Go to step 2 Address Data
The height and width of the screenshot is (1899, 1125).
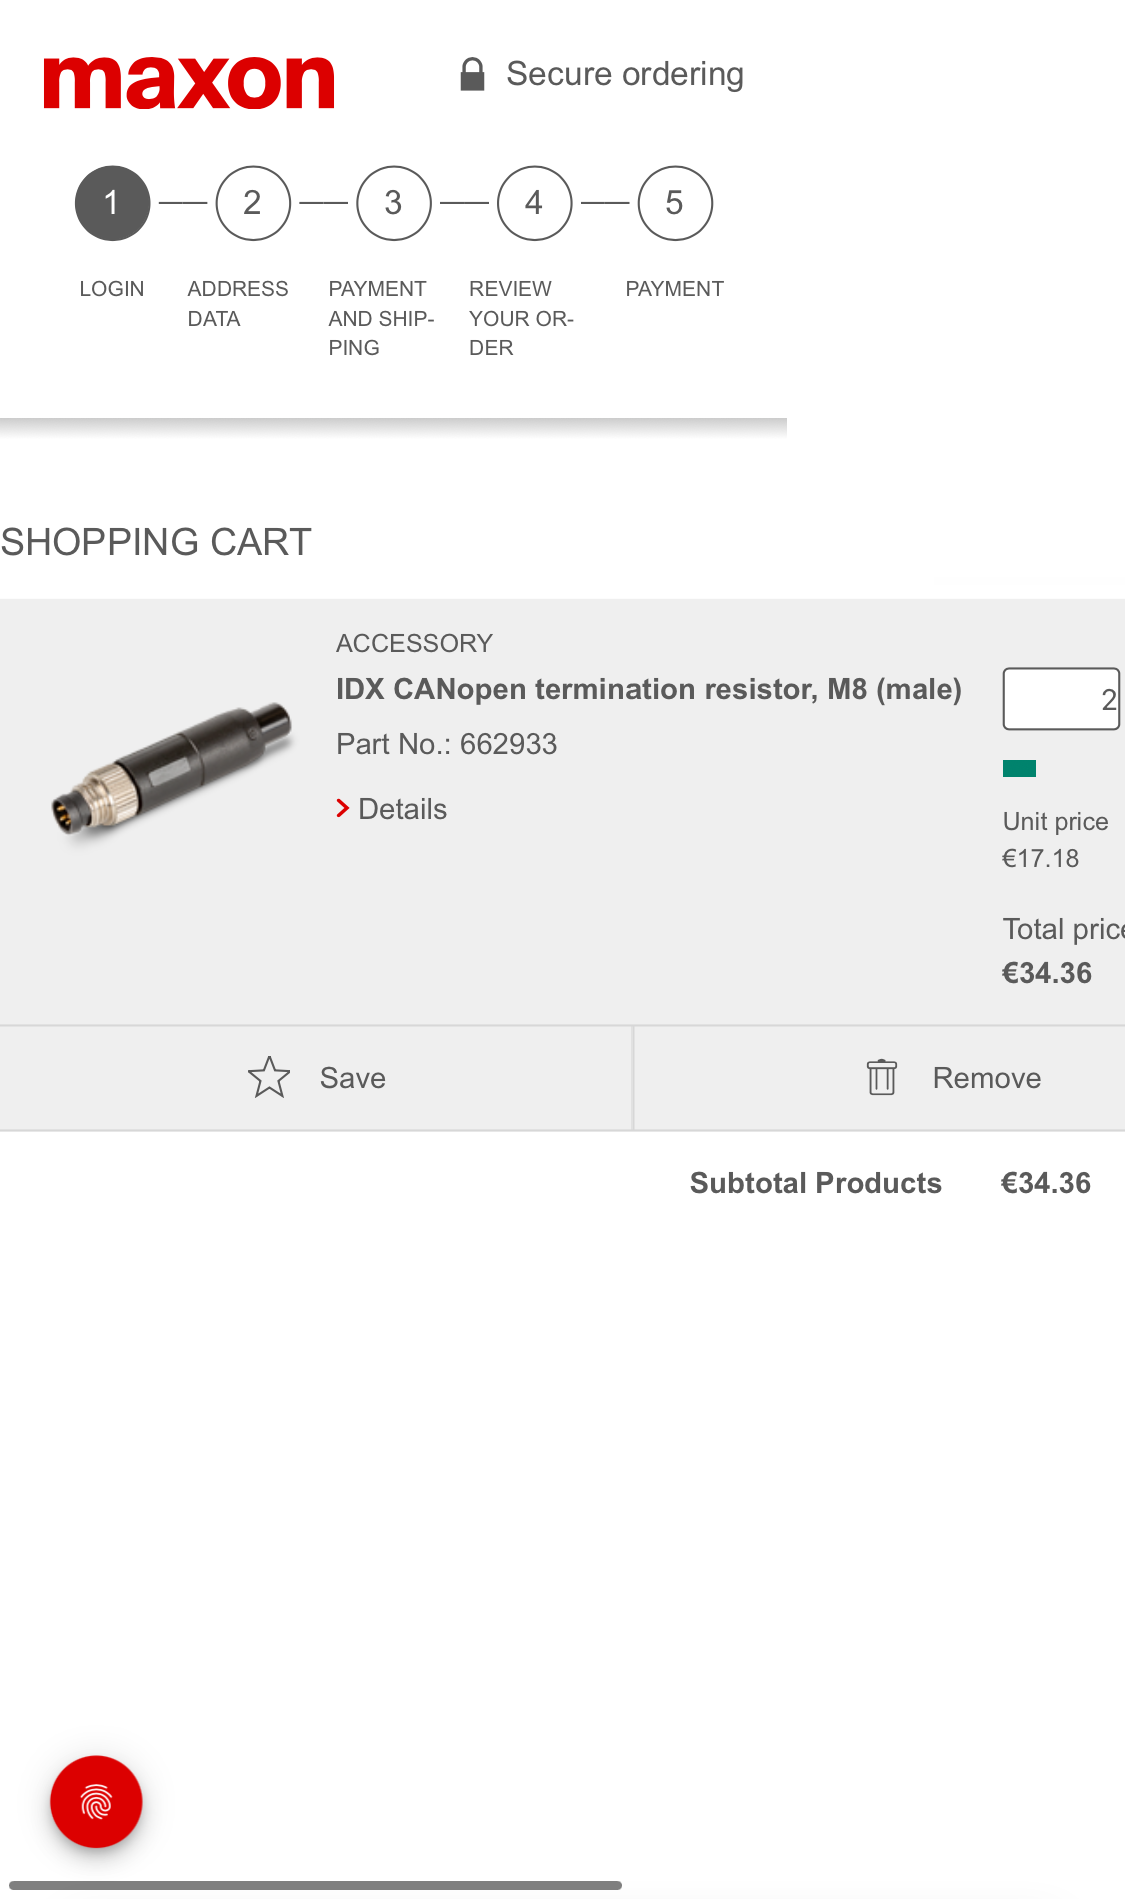click(x=253, y=203)
